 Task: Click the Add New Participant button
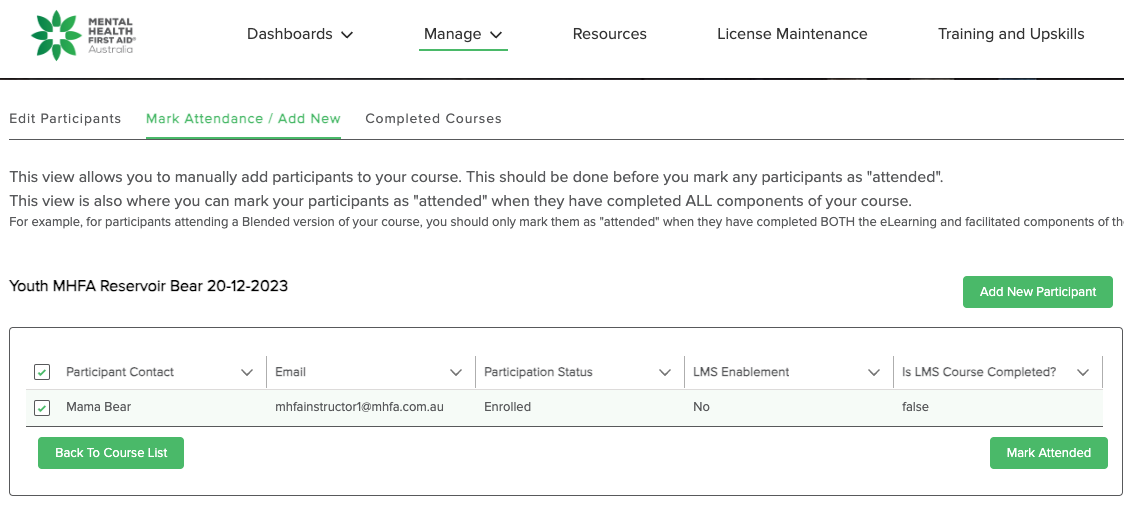point(1037,292)
